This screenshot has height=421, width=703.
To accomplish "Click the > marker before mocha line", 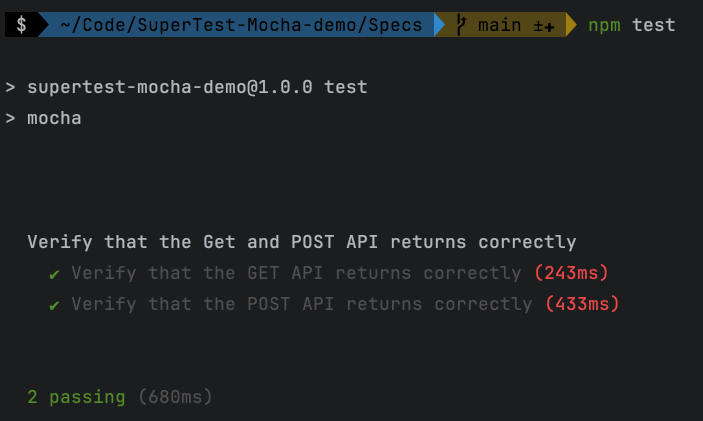I will pos(10,118).
